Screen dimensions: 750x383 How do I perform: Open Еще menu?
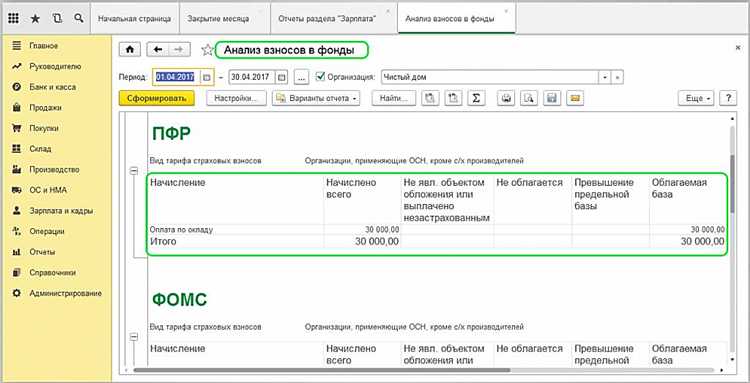click(x=696, y=98)
